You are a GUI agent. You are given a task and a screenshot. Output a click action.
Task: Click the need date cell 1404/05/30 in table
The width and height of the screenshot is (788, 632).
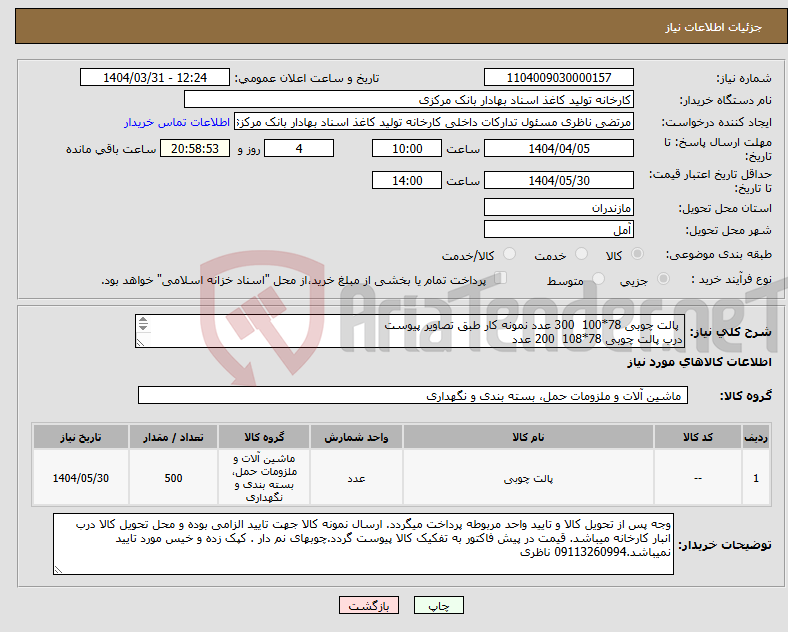(x=81, y=478)
